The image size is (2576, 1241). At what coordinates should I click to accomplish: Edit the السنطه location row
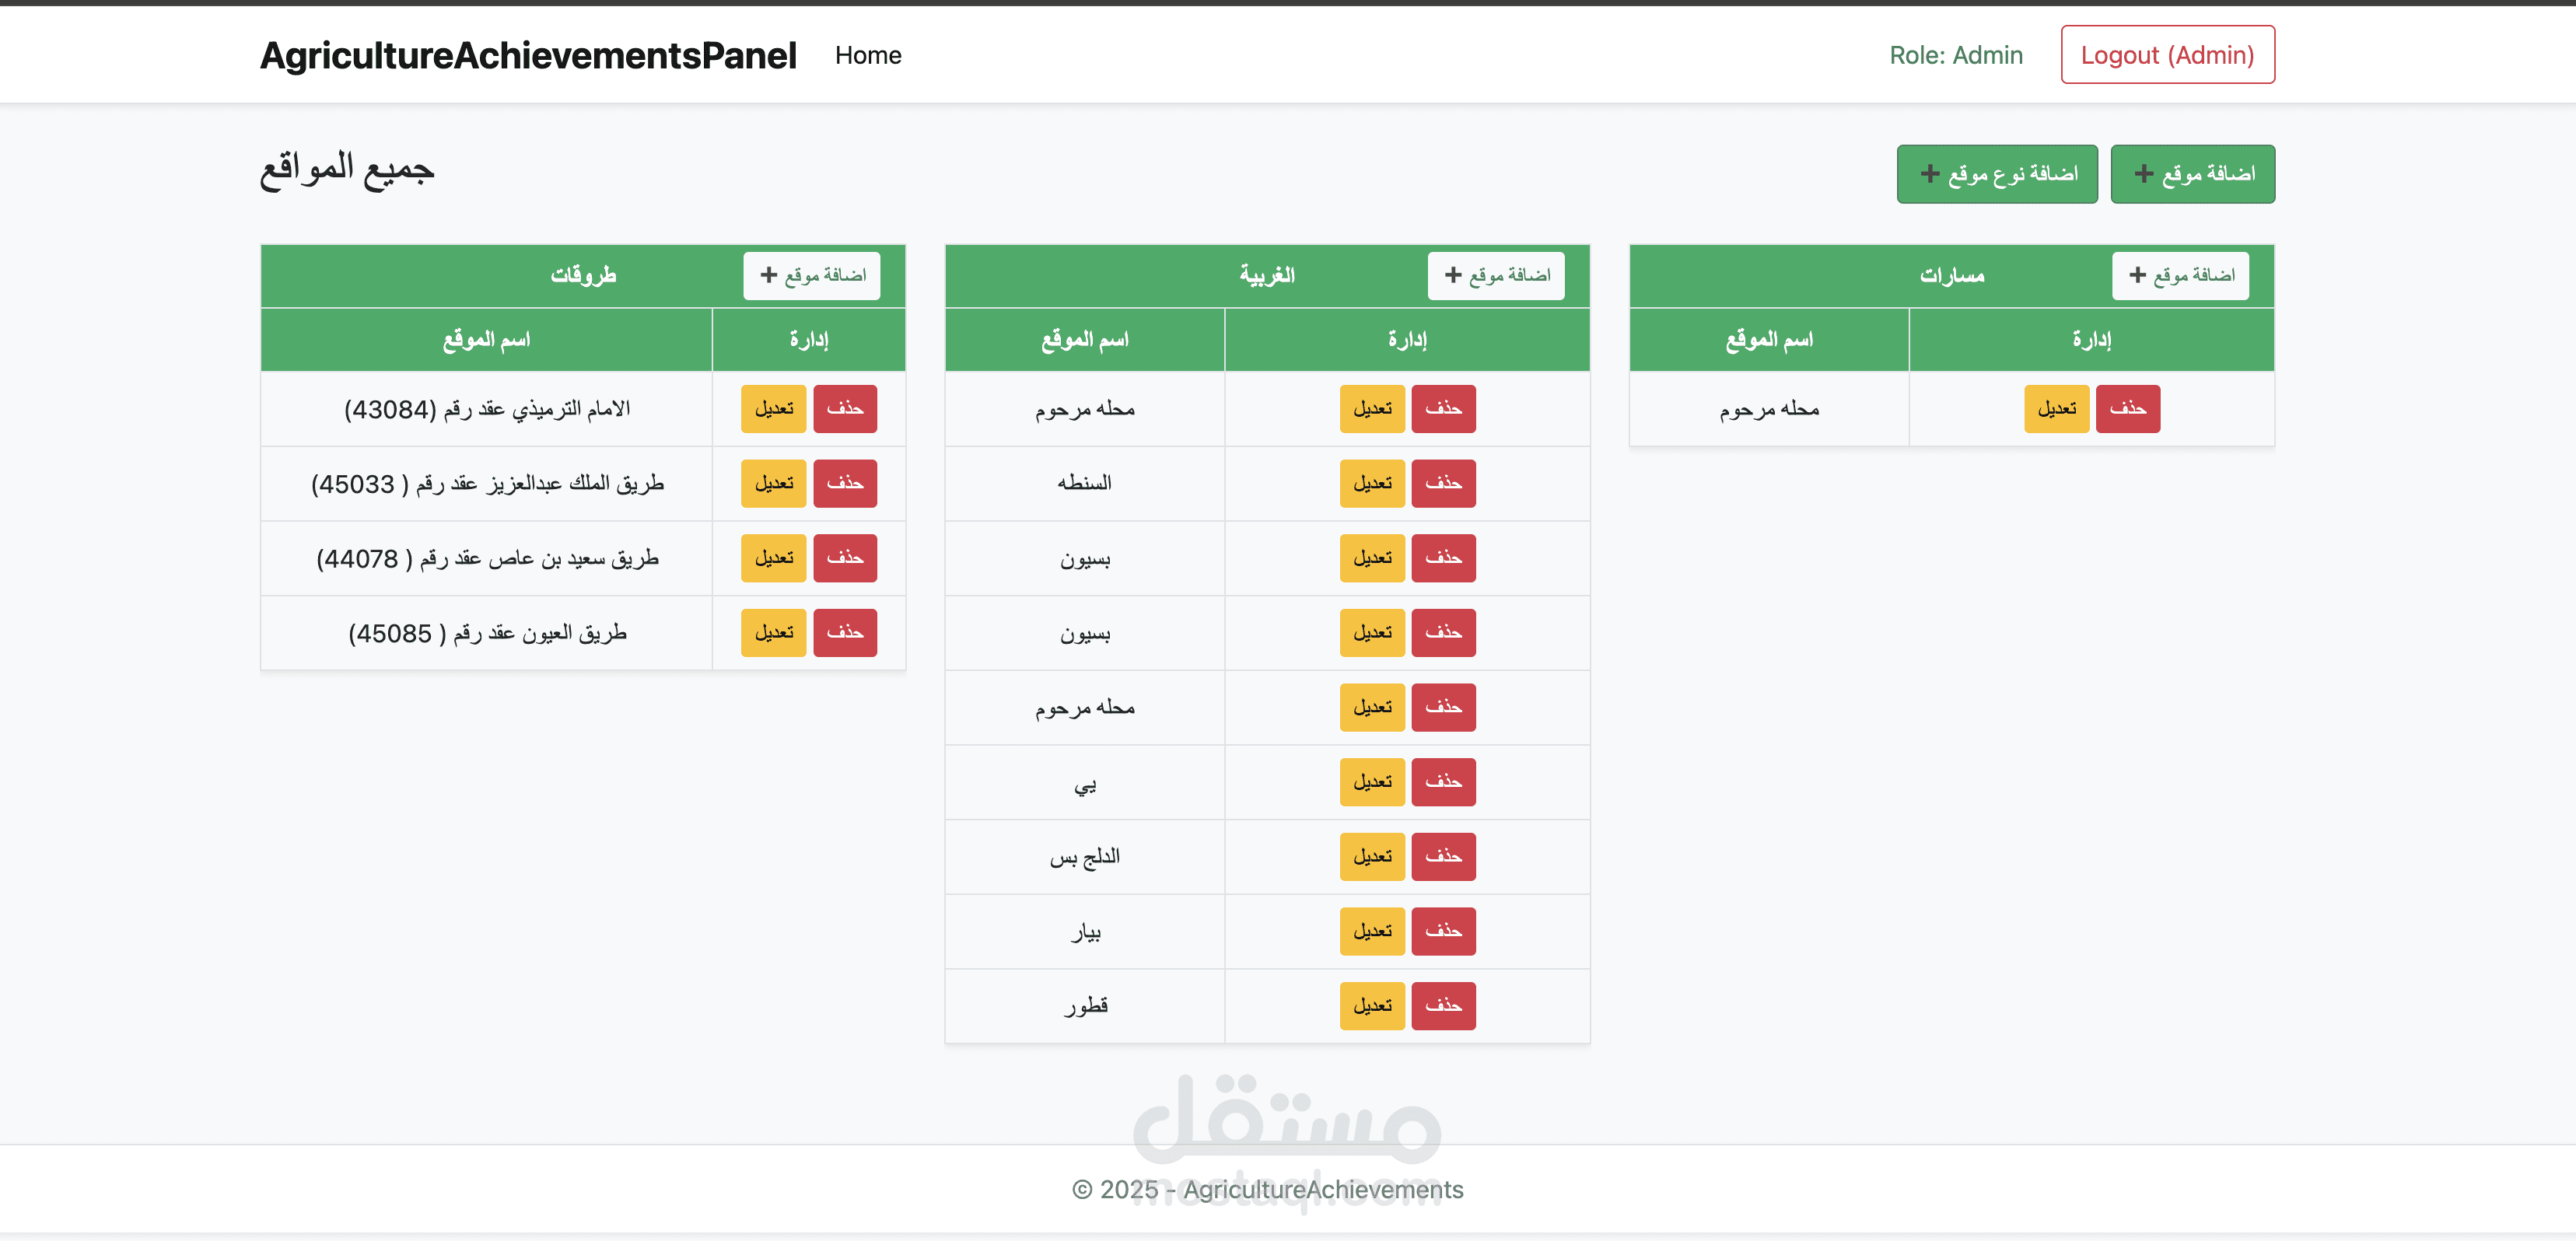[x=1371, y=483]
